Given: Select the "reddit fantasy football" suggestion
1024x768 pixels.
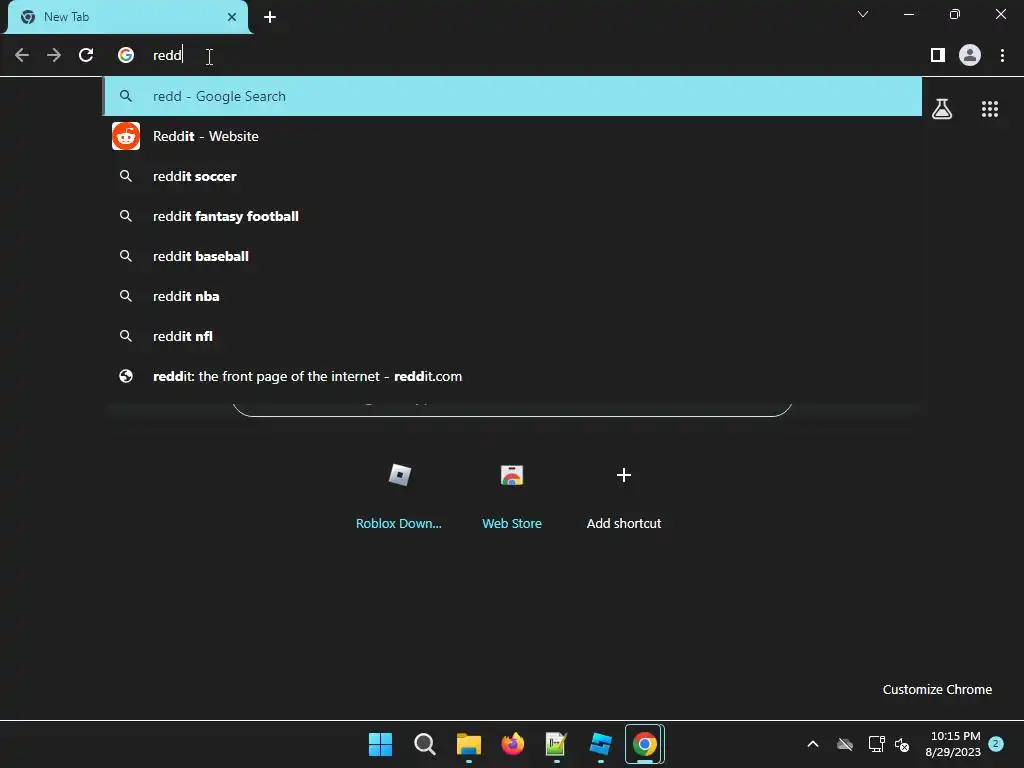Looking at the screenshot, I should (x=512, y=216).
